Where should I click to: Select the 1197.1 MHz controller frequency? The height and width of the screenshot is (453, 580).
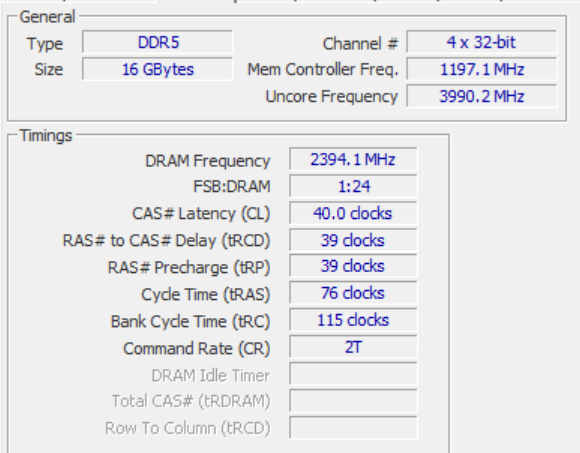pyautogui.click(x=482, y=69)
